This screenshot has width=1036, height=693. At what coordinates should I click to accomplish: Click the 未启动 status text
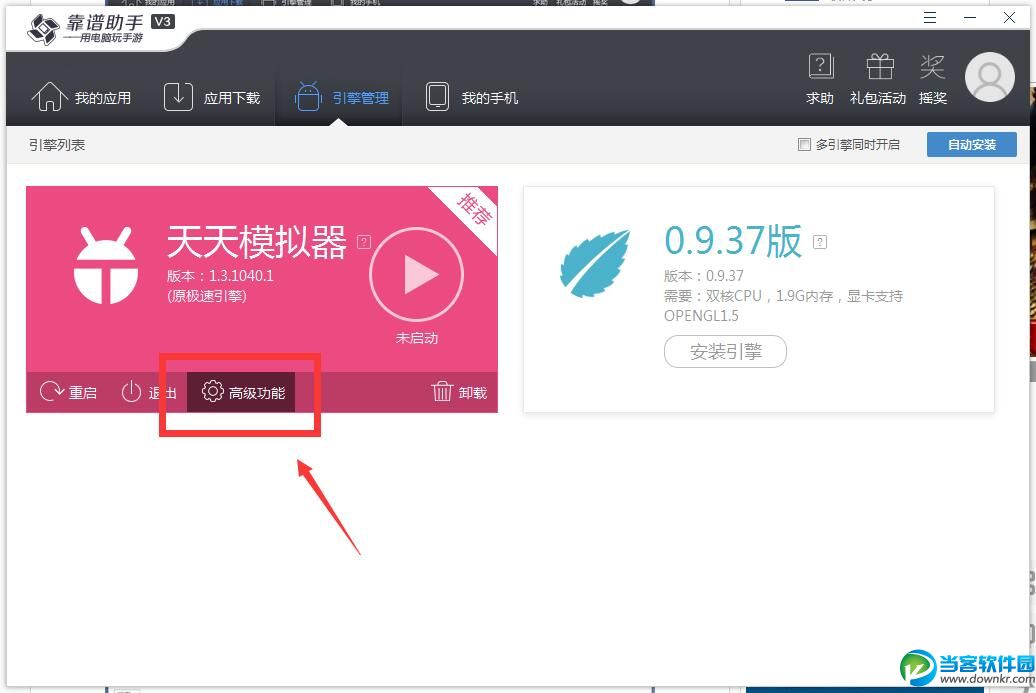coord(416,338)
